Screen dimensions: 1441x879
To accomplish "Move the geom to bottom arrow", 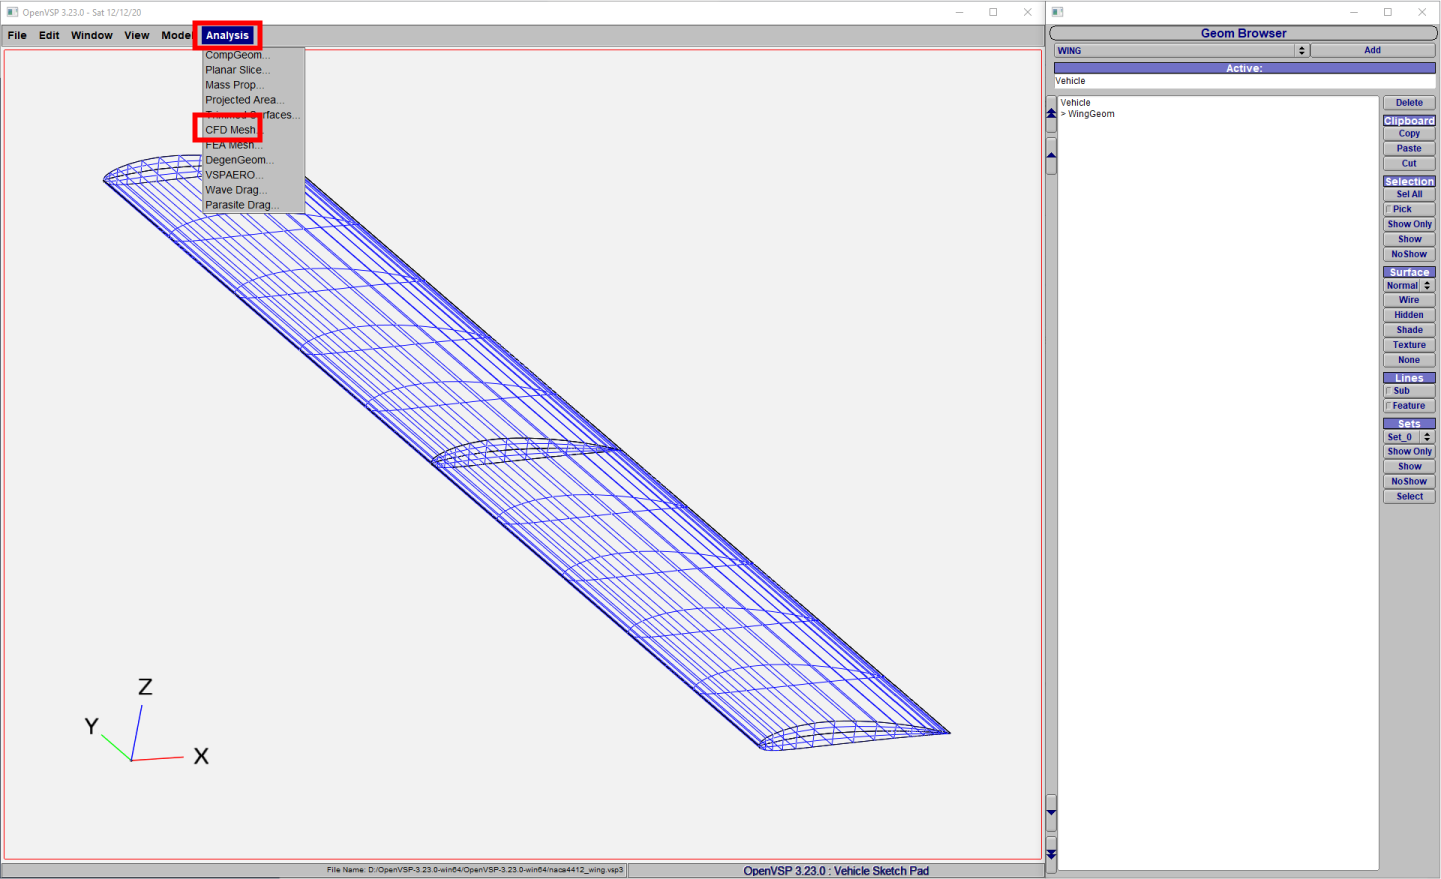I will point(1051,853).
